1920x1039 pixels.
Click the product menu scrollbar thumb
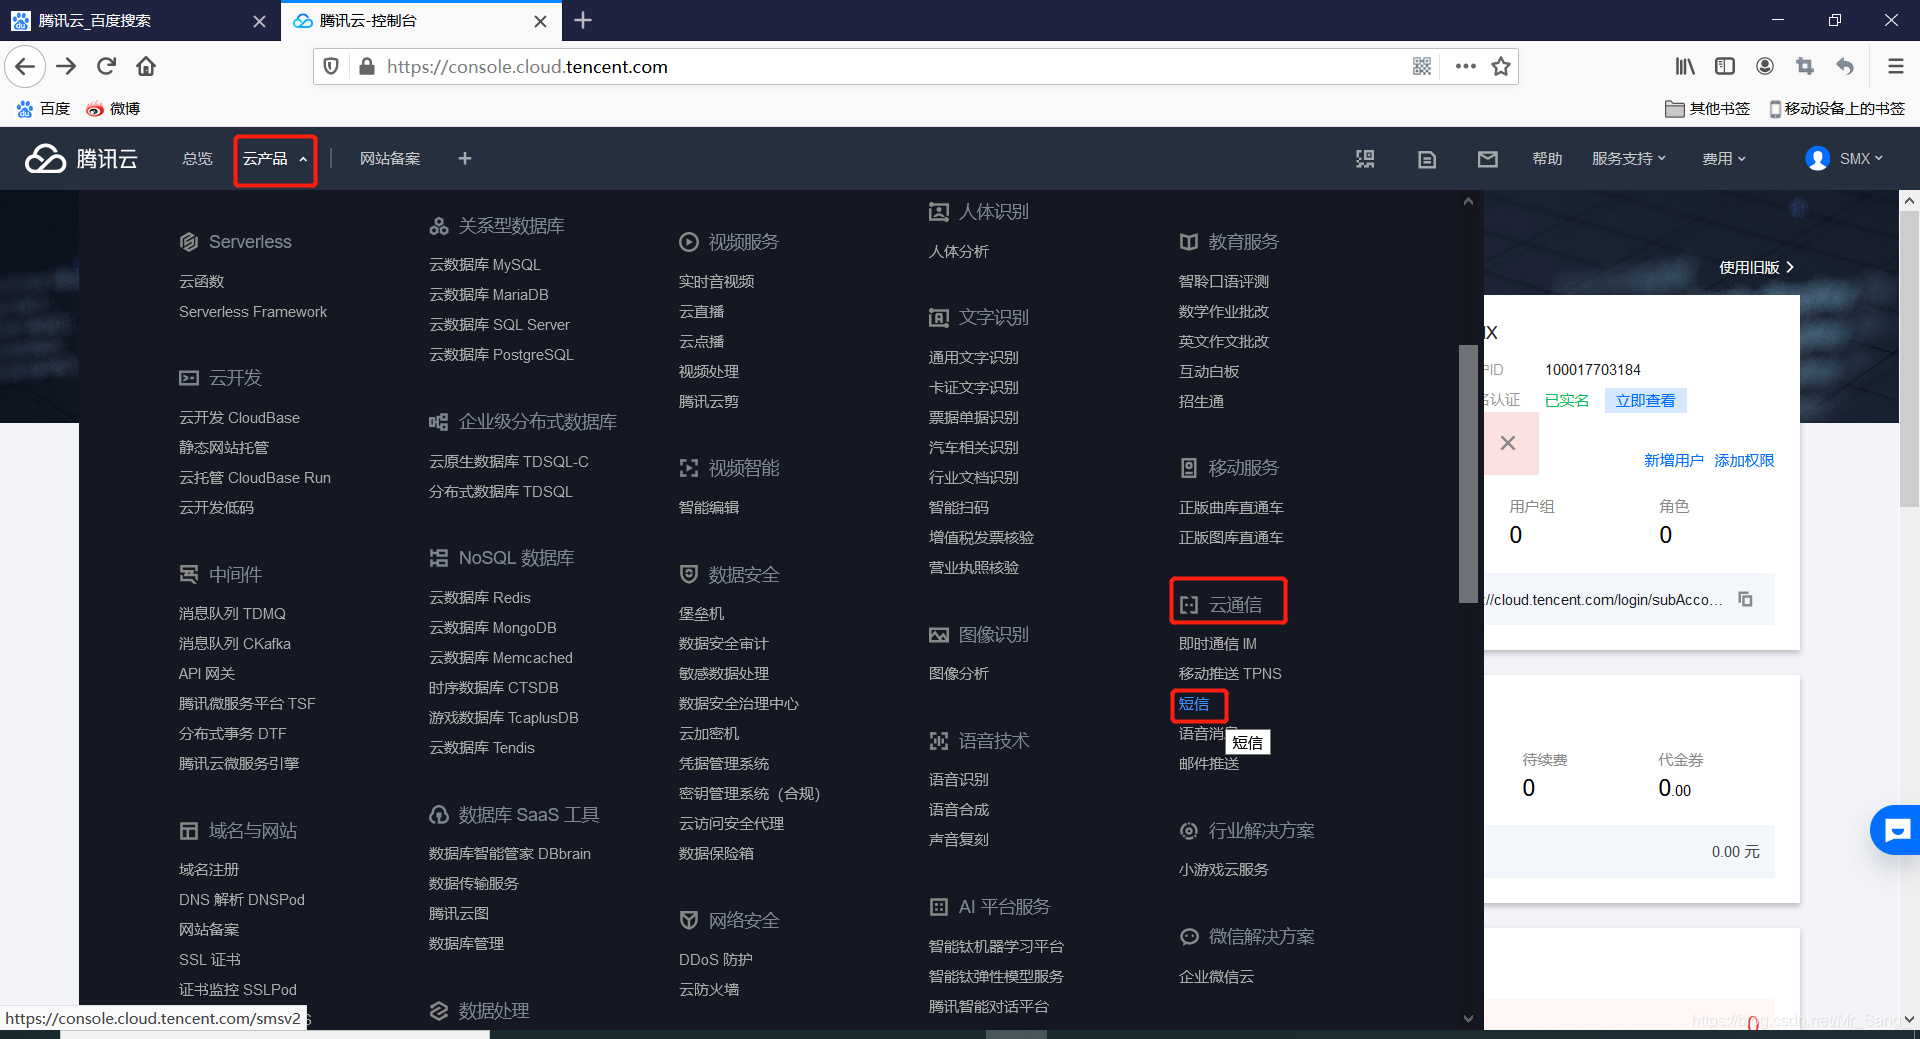[1468, 474]
